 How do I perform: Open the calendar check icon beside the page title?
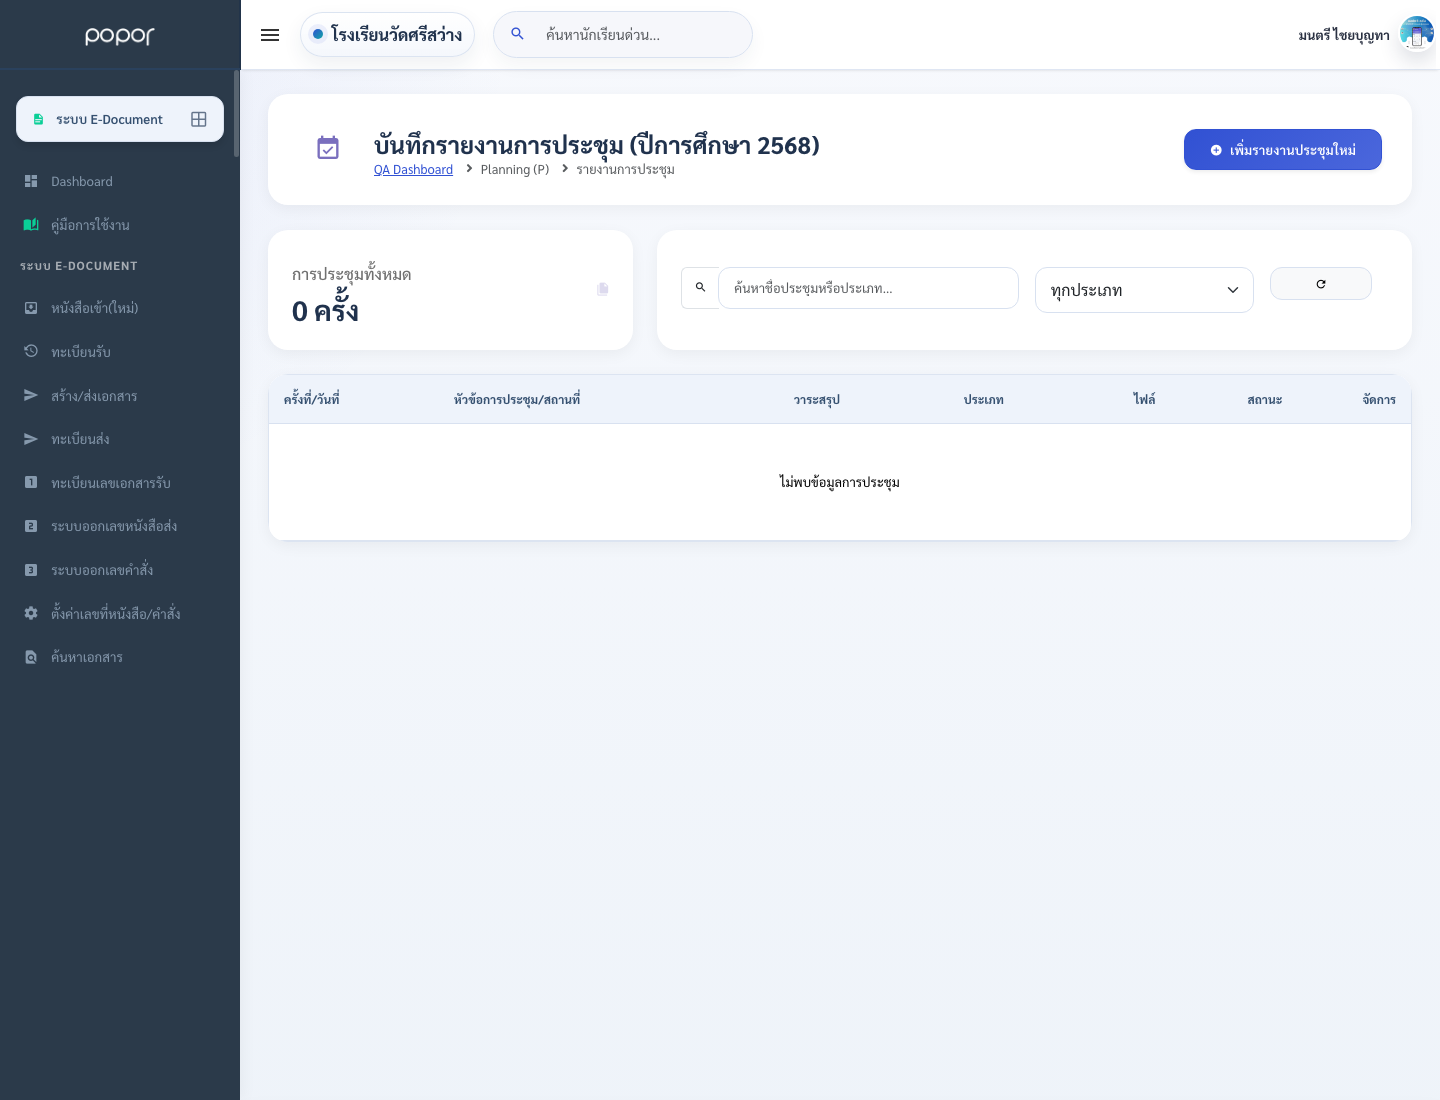pyautogui.click(x=328, y=148)
